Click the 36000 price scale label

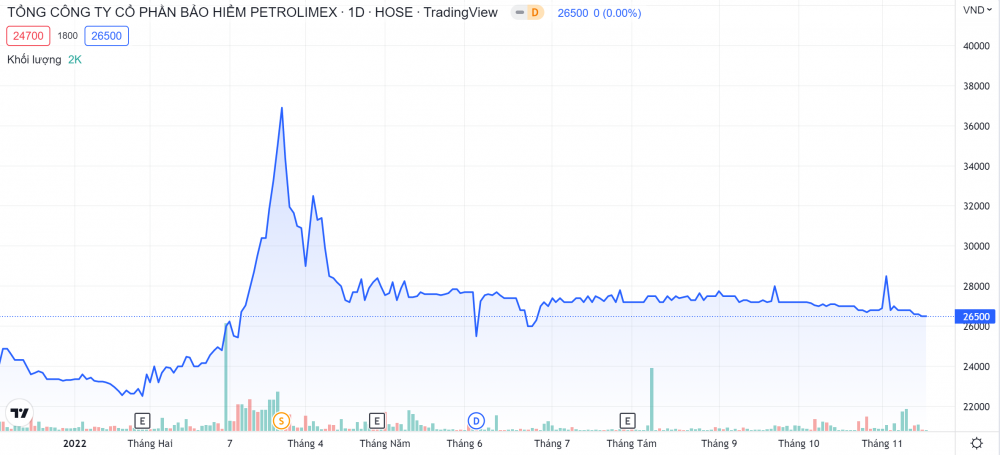976,126
